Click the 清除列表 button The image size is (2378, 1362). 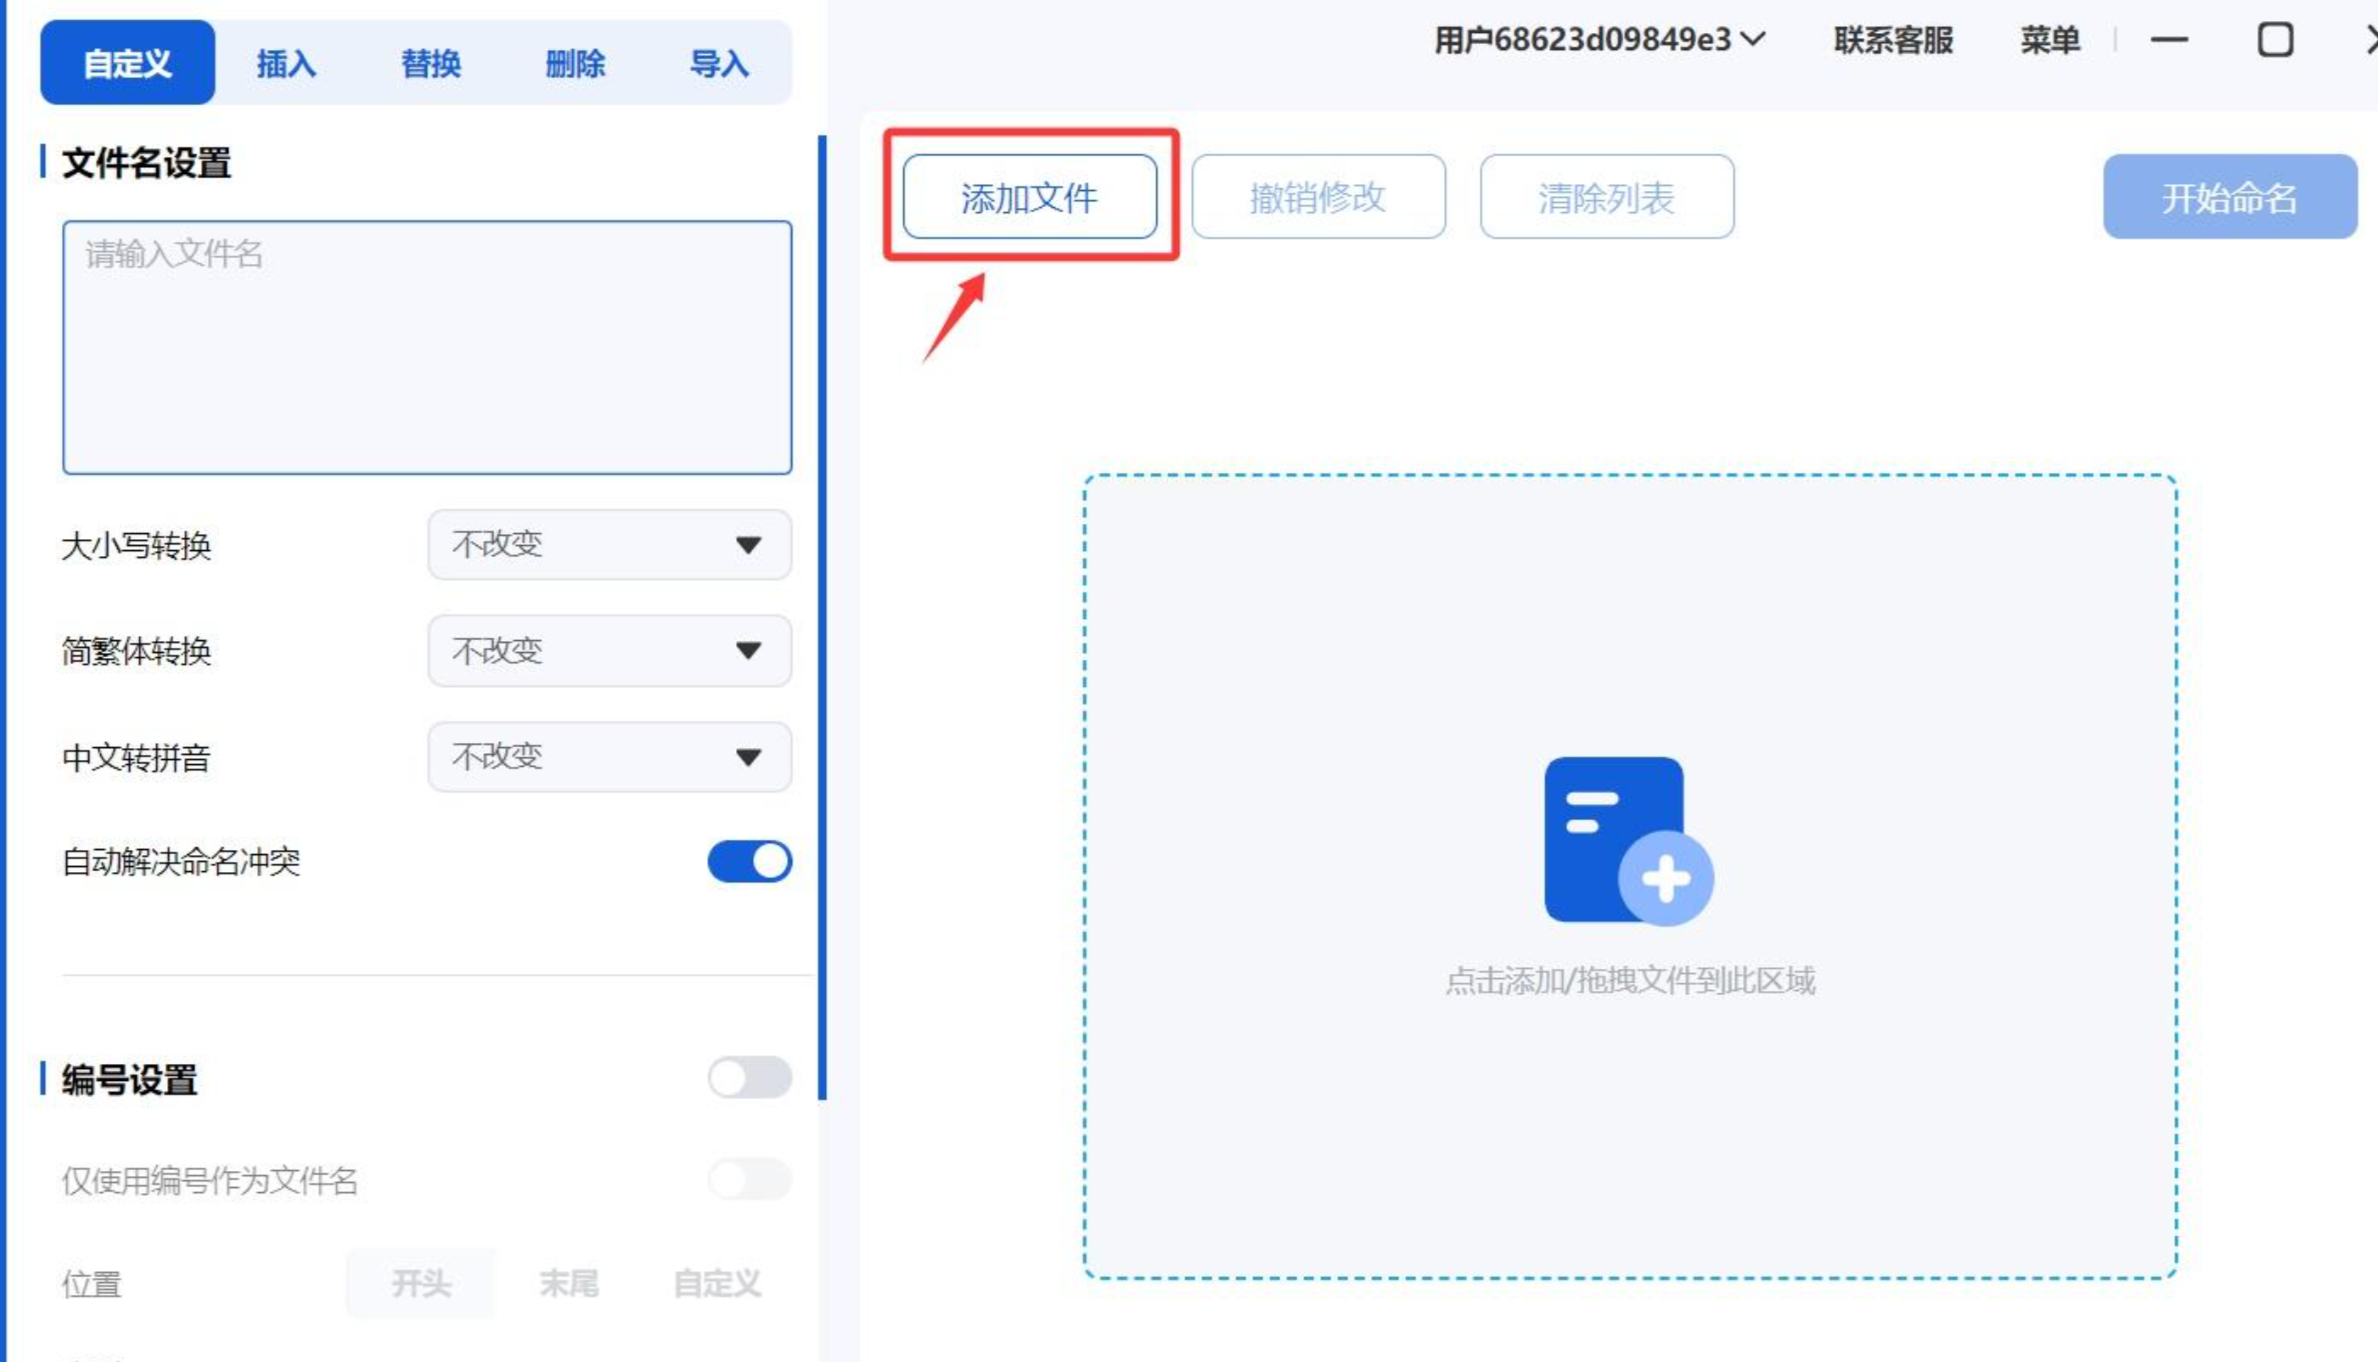coord(1606,197)
